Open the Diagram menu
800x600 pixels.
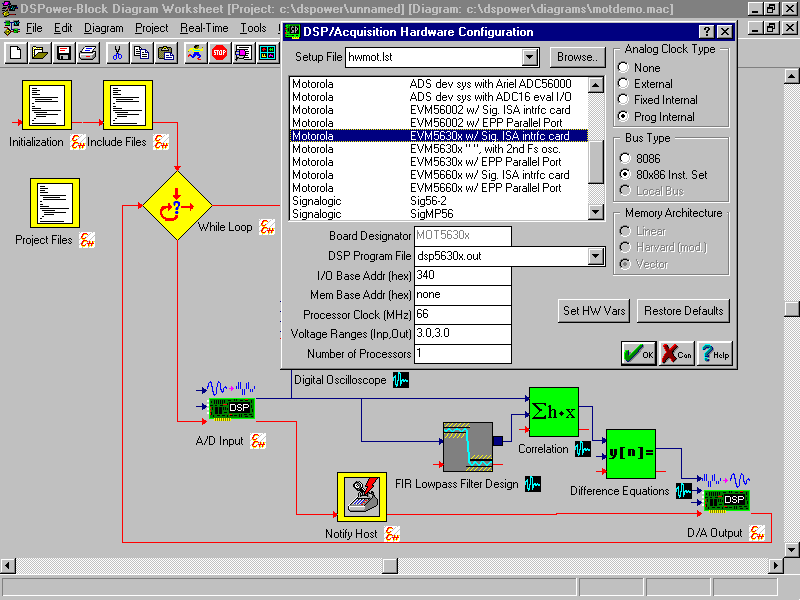(x=104, y=28)
